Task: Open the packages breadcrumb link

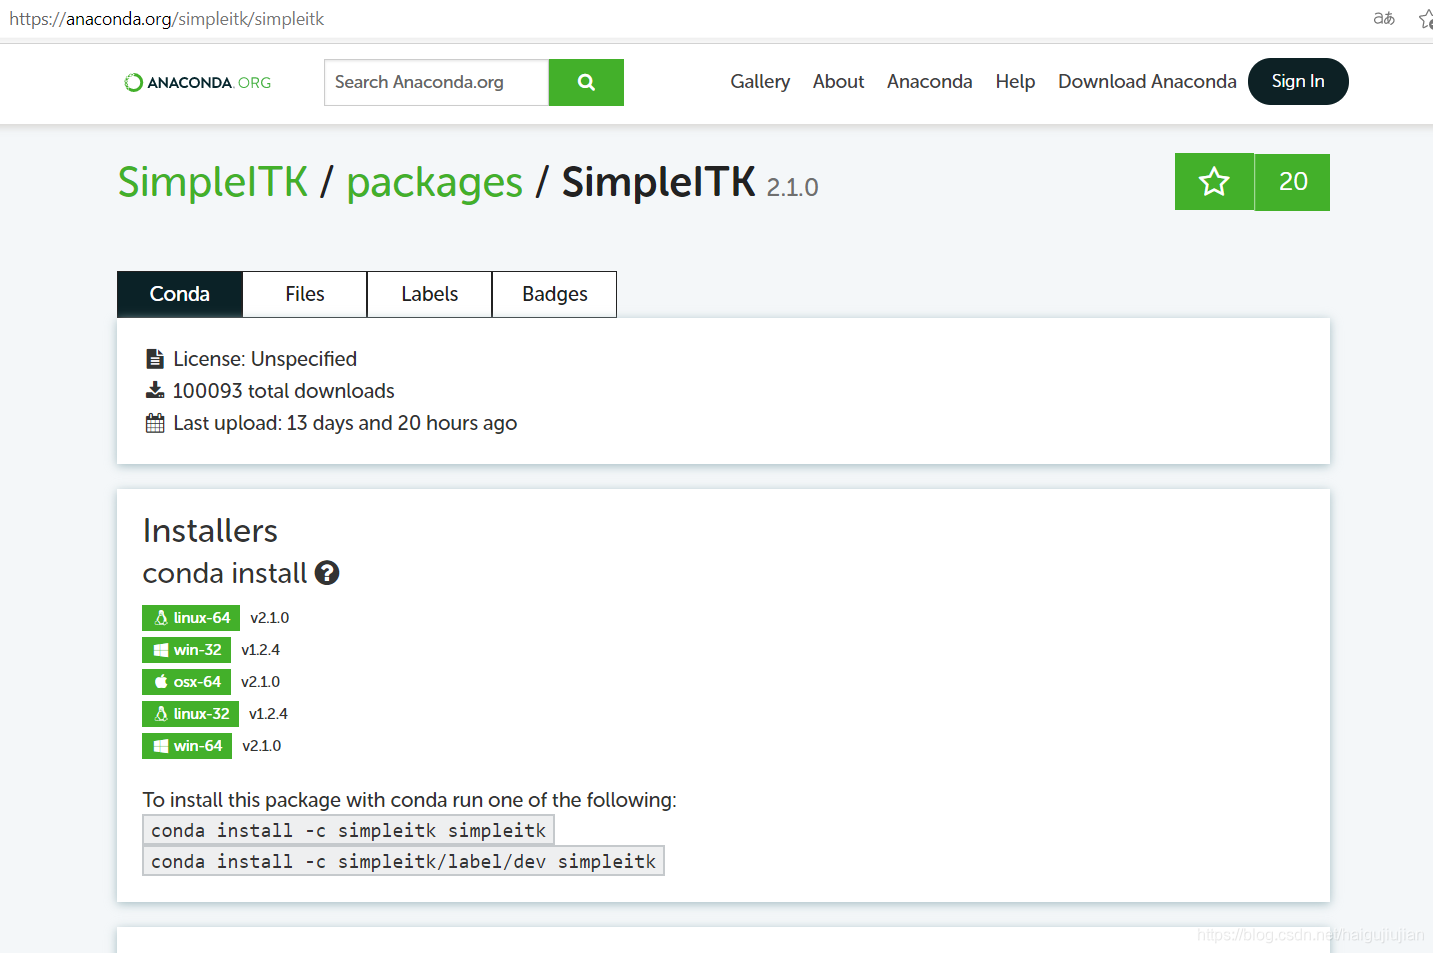Action: (434, 182)
